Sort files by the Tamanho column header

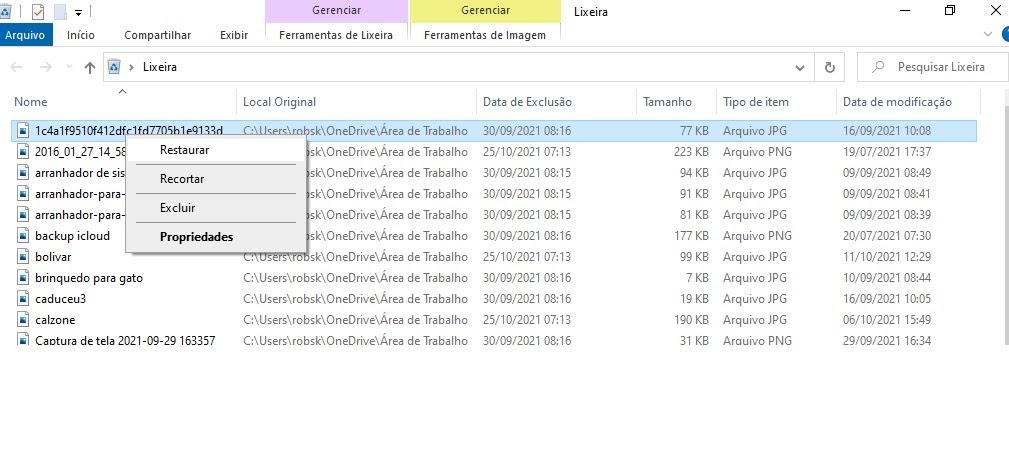click(667, 102)
